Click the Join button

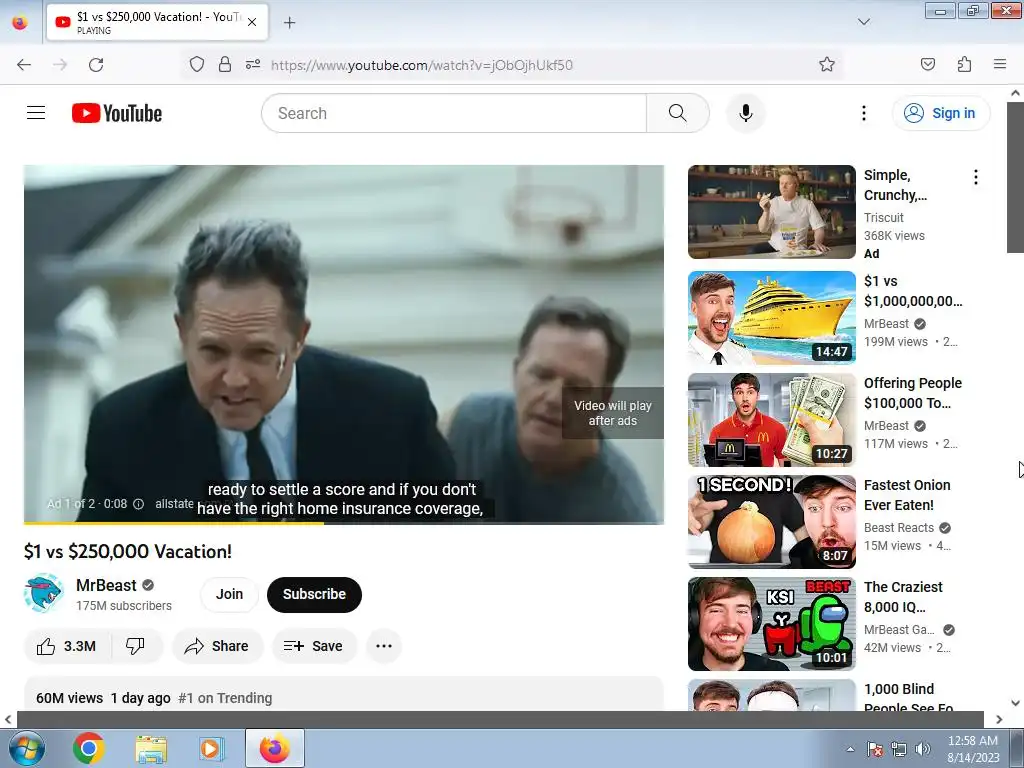pos(229,594)
